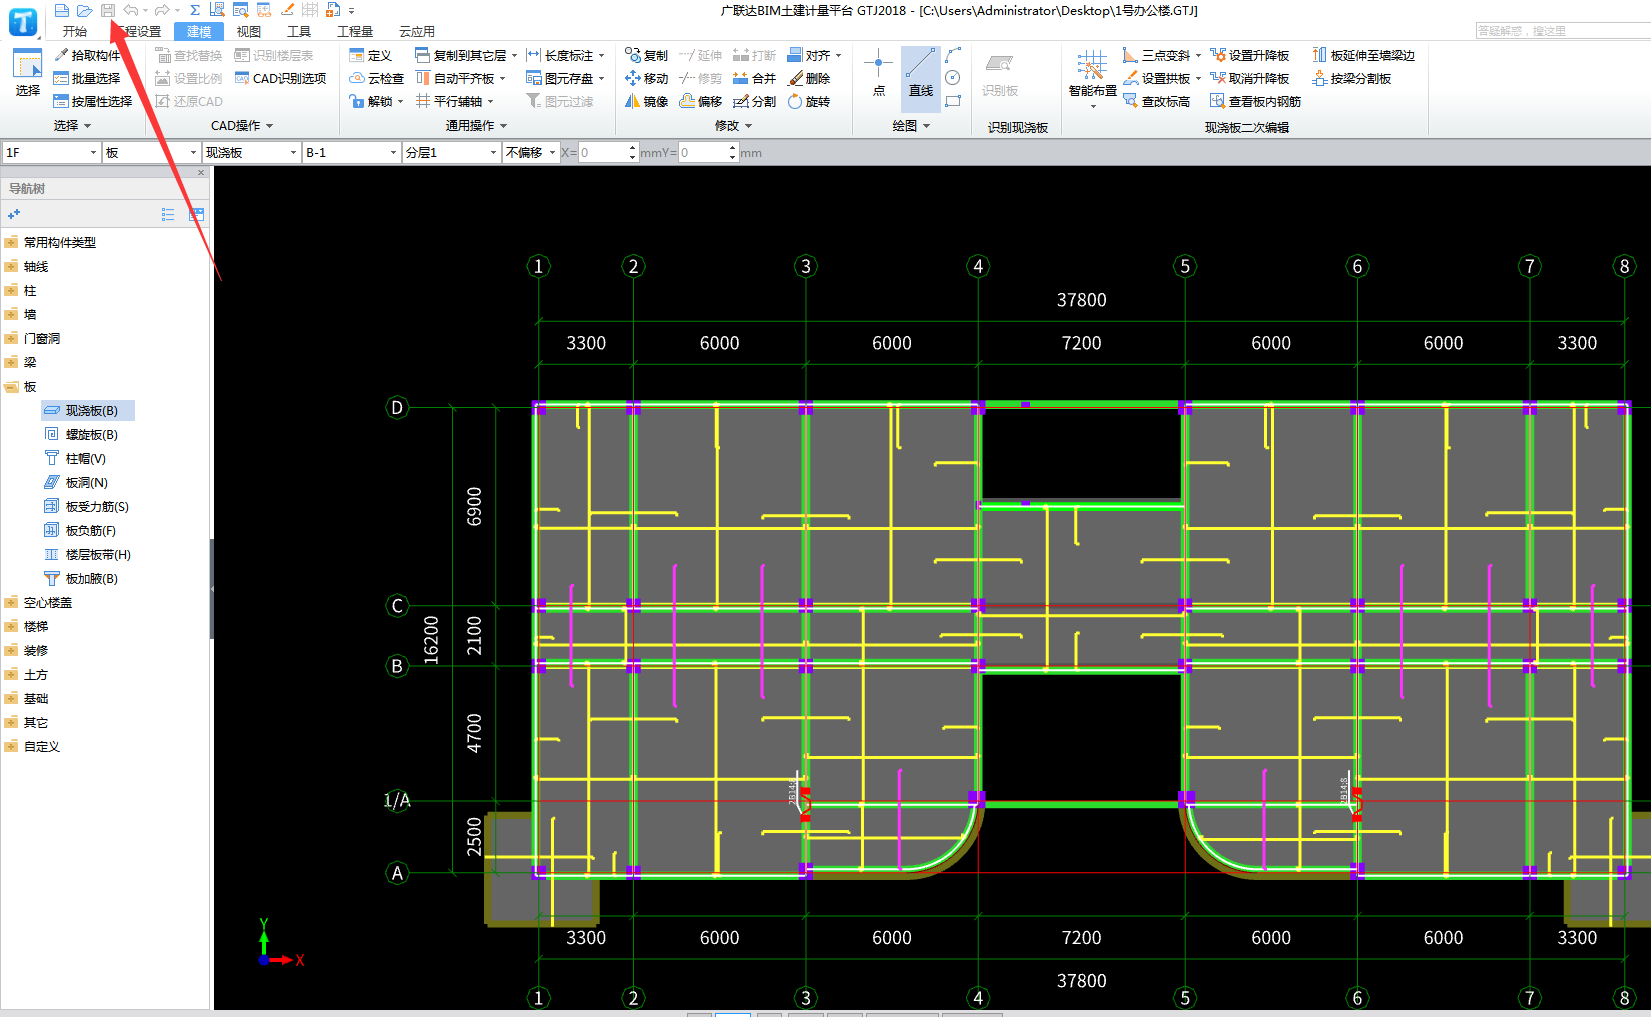Click the X offset input field
The image size is (1651, 1017).
[x=603, y=152]
